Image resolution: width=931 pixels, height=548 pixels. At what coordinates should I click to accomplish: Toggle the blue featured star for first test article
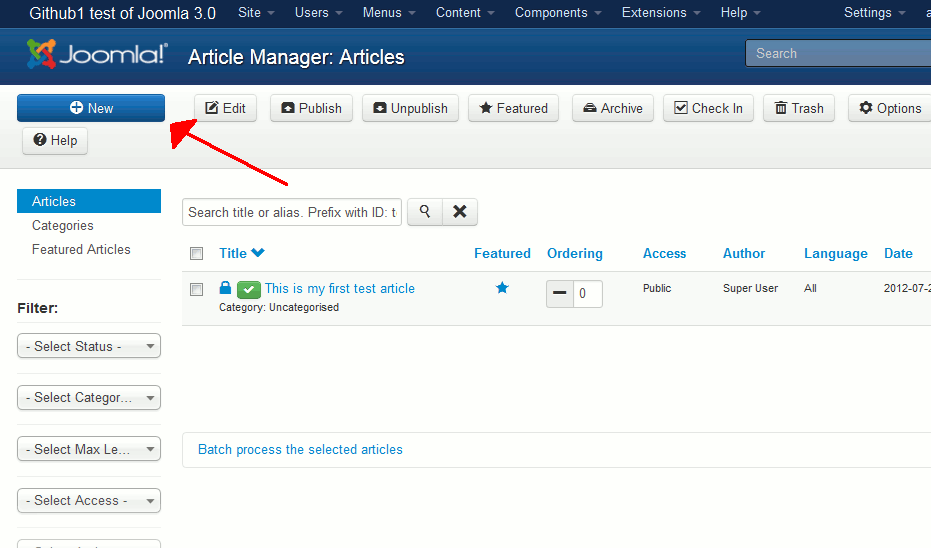[502, 288]
